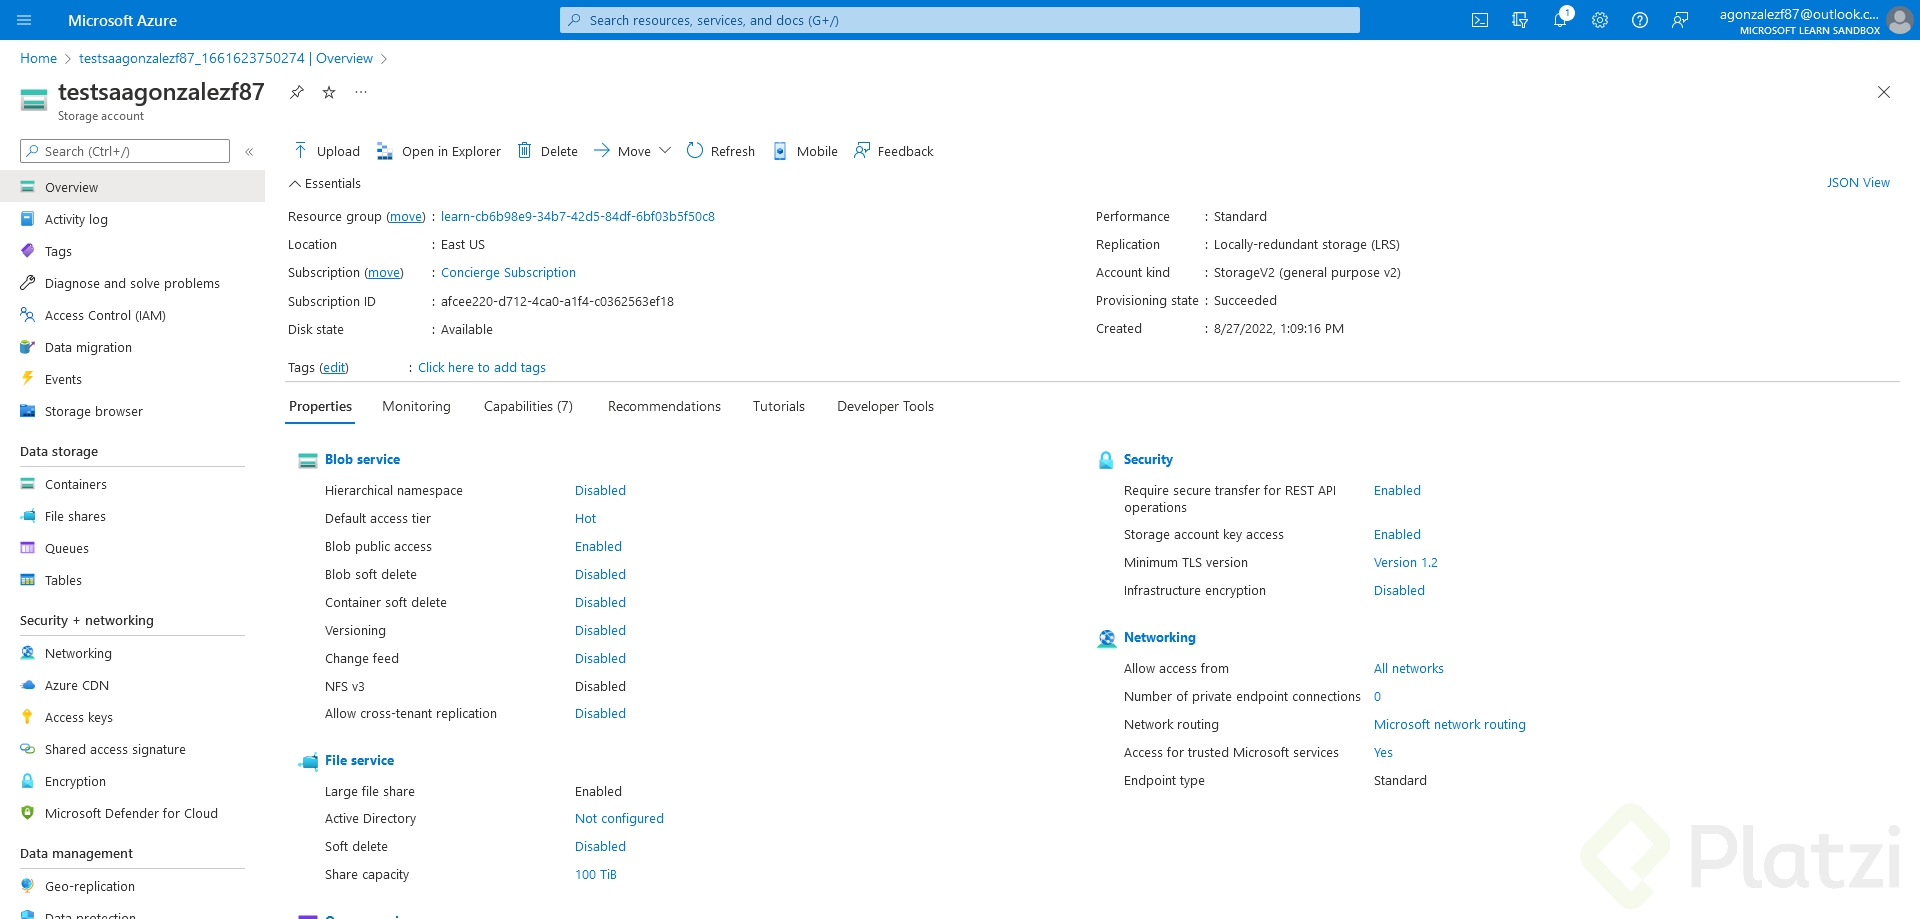
Task: Click Open in Explorer command
Action: [x=438, y=151]
